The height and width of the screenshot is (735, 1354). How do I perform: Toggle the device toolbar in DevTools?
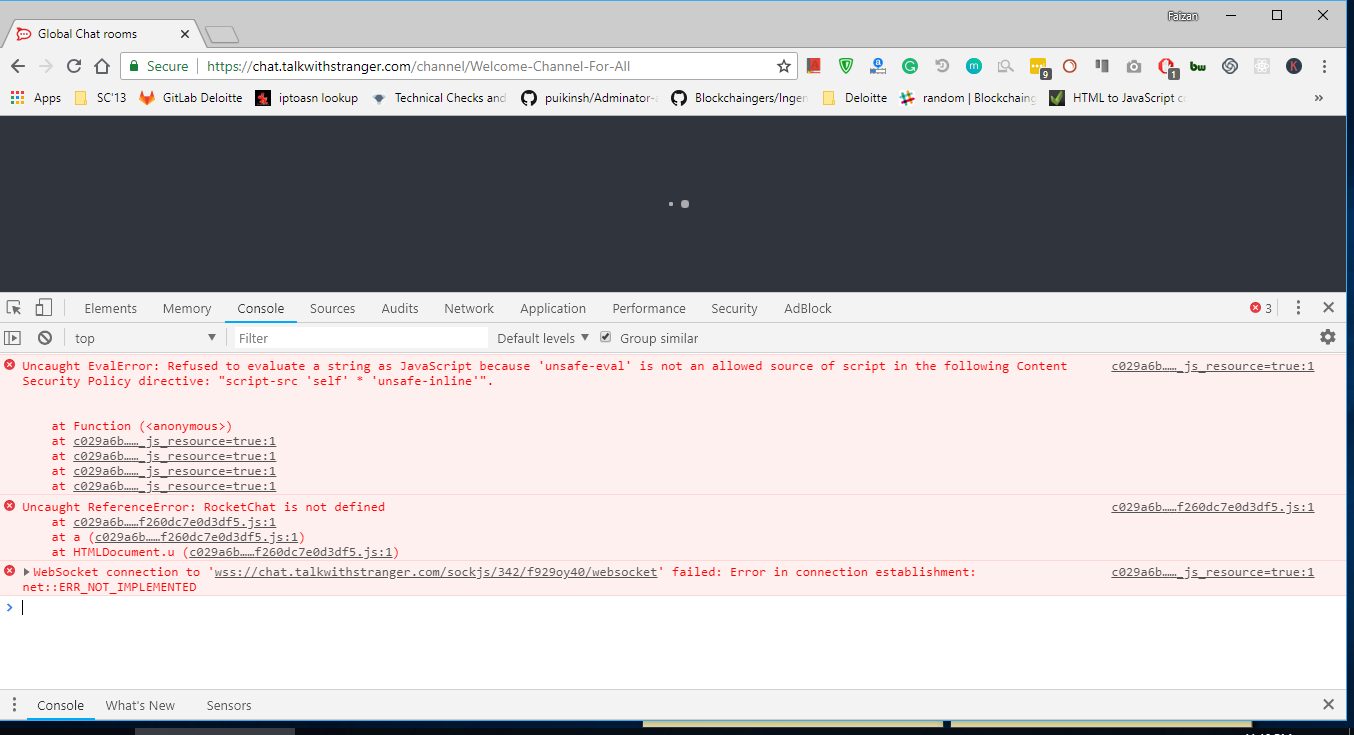41,307
